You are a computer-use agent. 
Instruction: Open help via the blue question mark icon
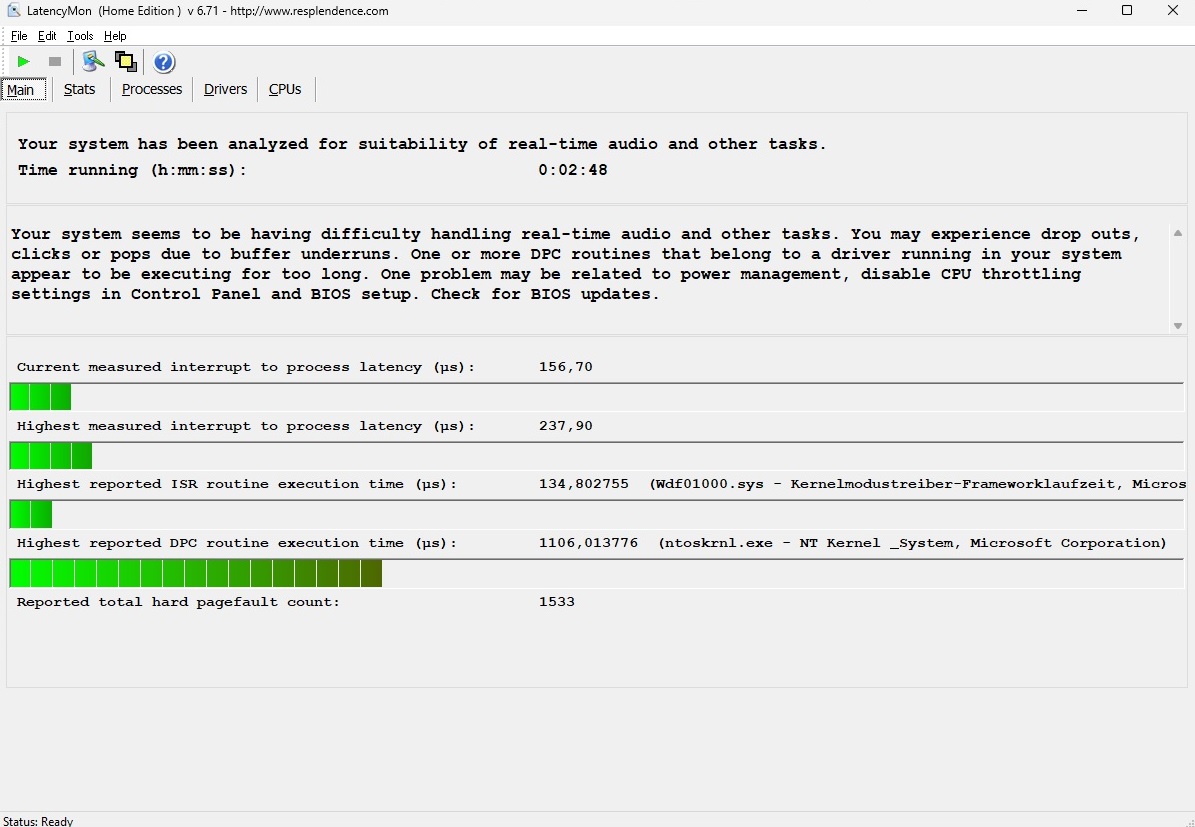164,62
